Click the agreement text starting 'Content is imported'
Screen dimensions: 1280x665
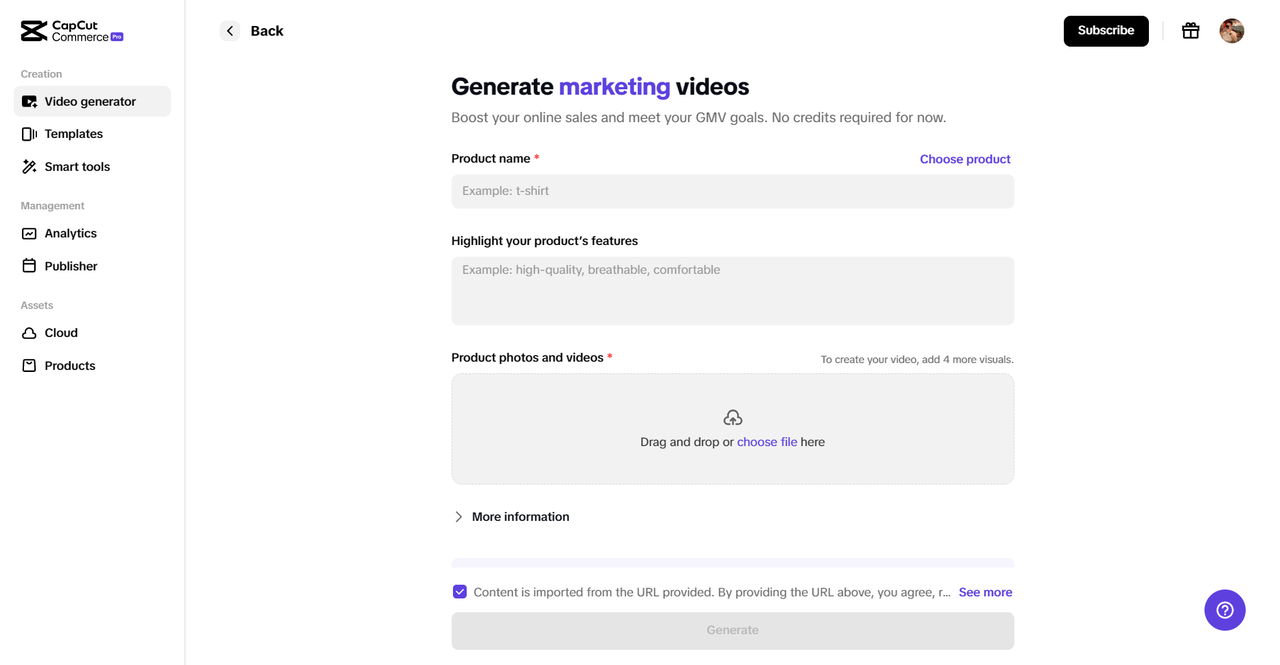point(712,592)
